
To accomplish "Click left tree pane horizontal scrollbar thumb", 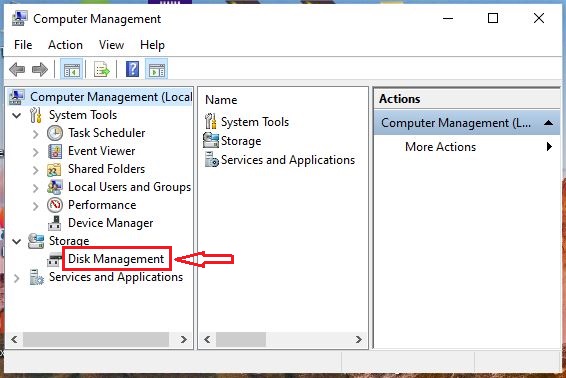I will pyautogui.click(x=96, y=339).
